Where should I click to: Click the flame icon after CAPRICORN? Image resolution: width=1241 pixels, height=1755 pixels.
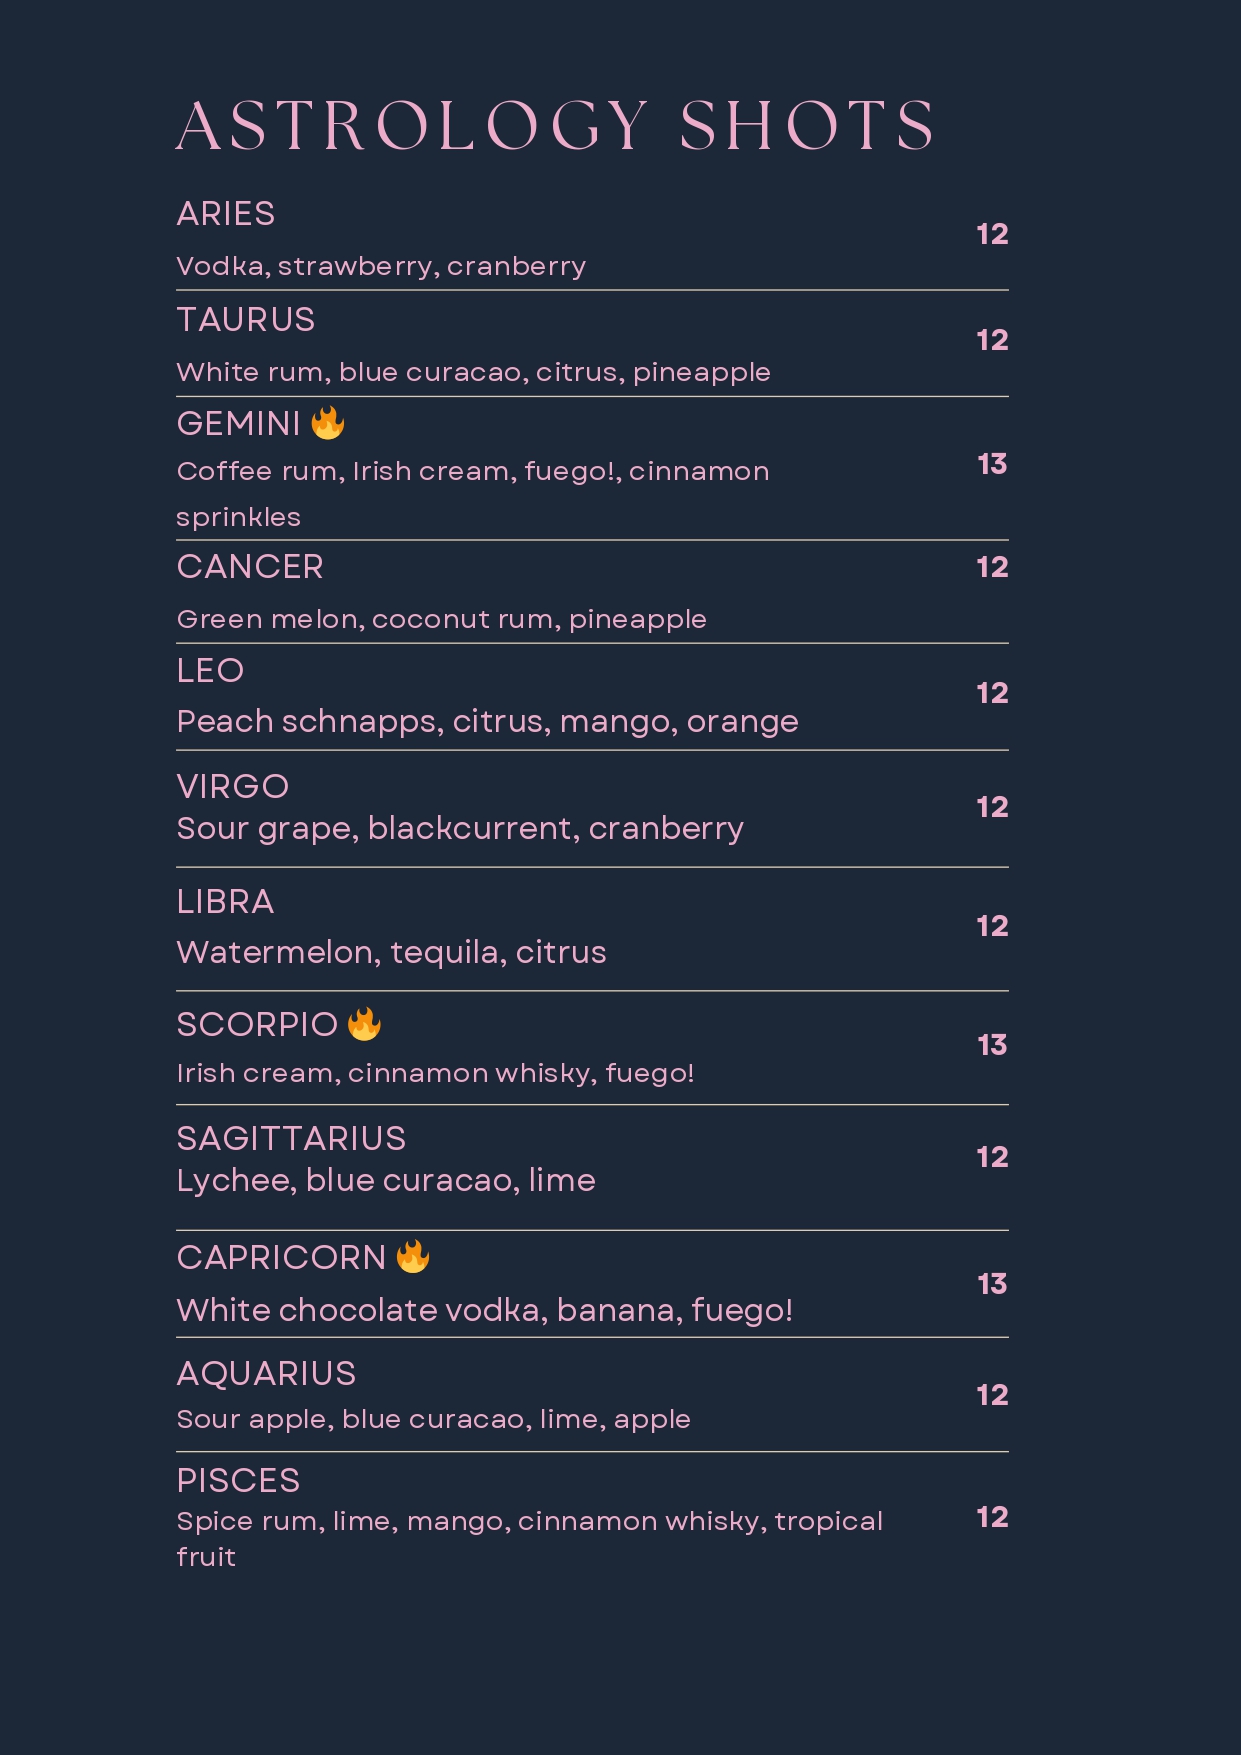click(412, 1257)
